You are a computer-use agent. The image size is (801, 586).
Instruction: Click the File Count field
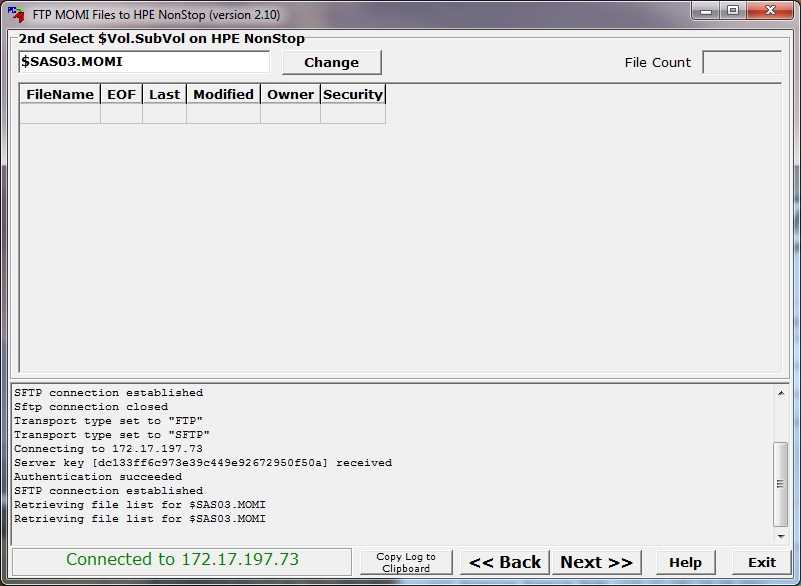741,62
